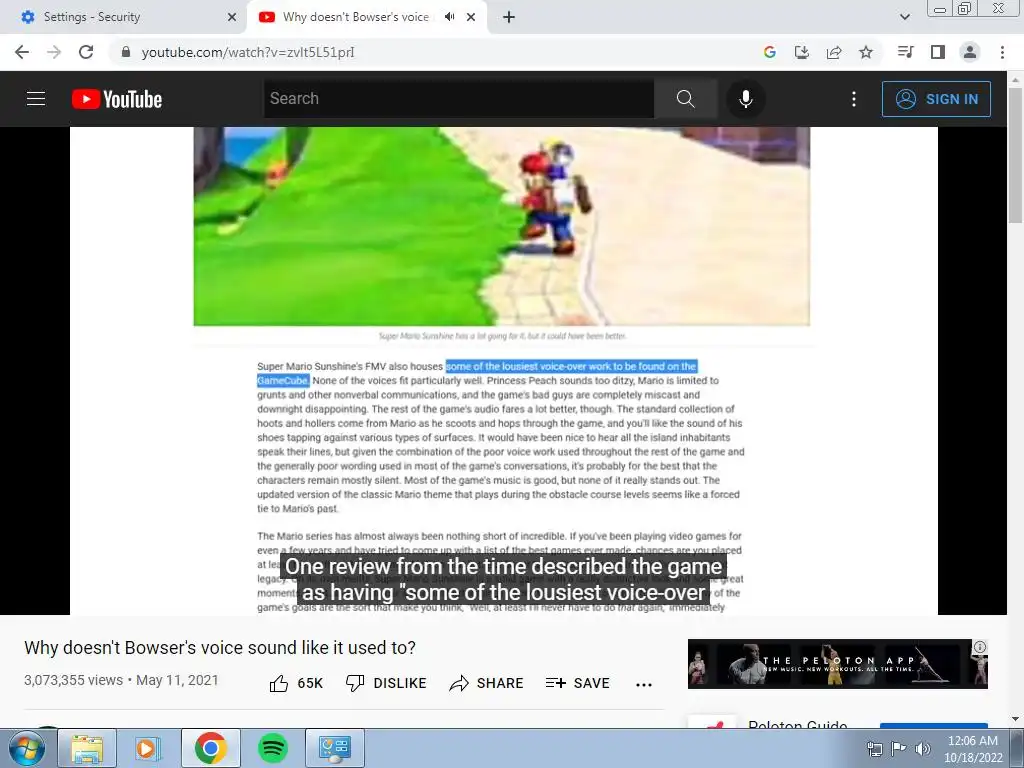The image size is (1024, 768).
Task: Open Action Center flag tray icon
Action: (x=898, y=748)
